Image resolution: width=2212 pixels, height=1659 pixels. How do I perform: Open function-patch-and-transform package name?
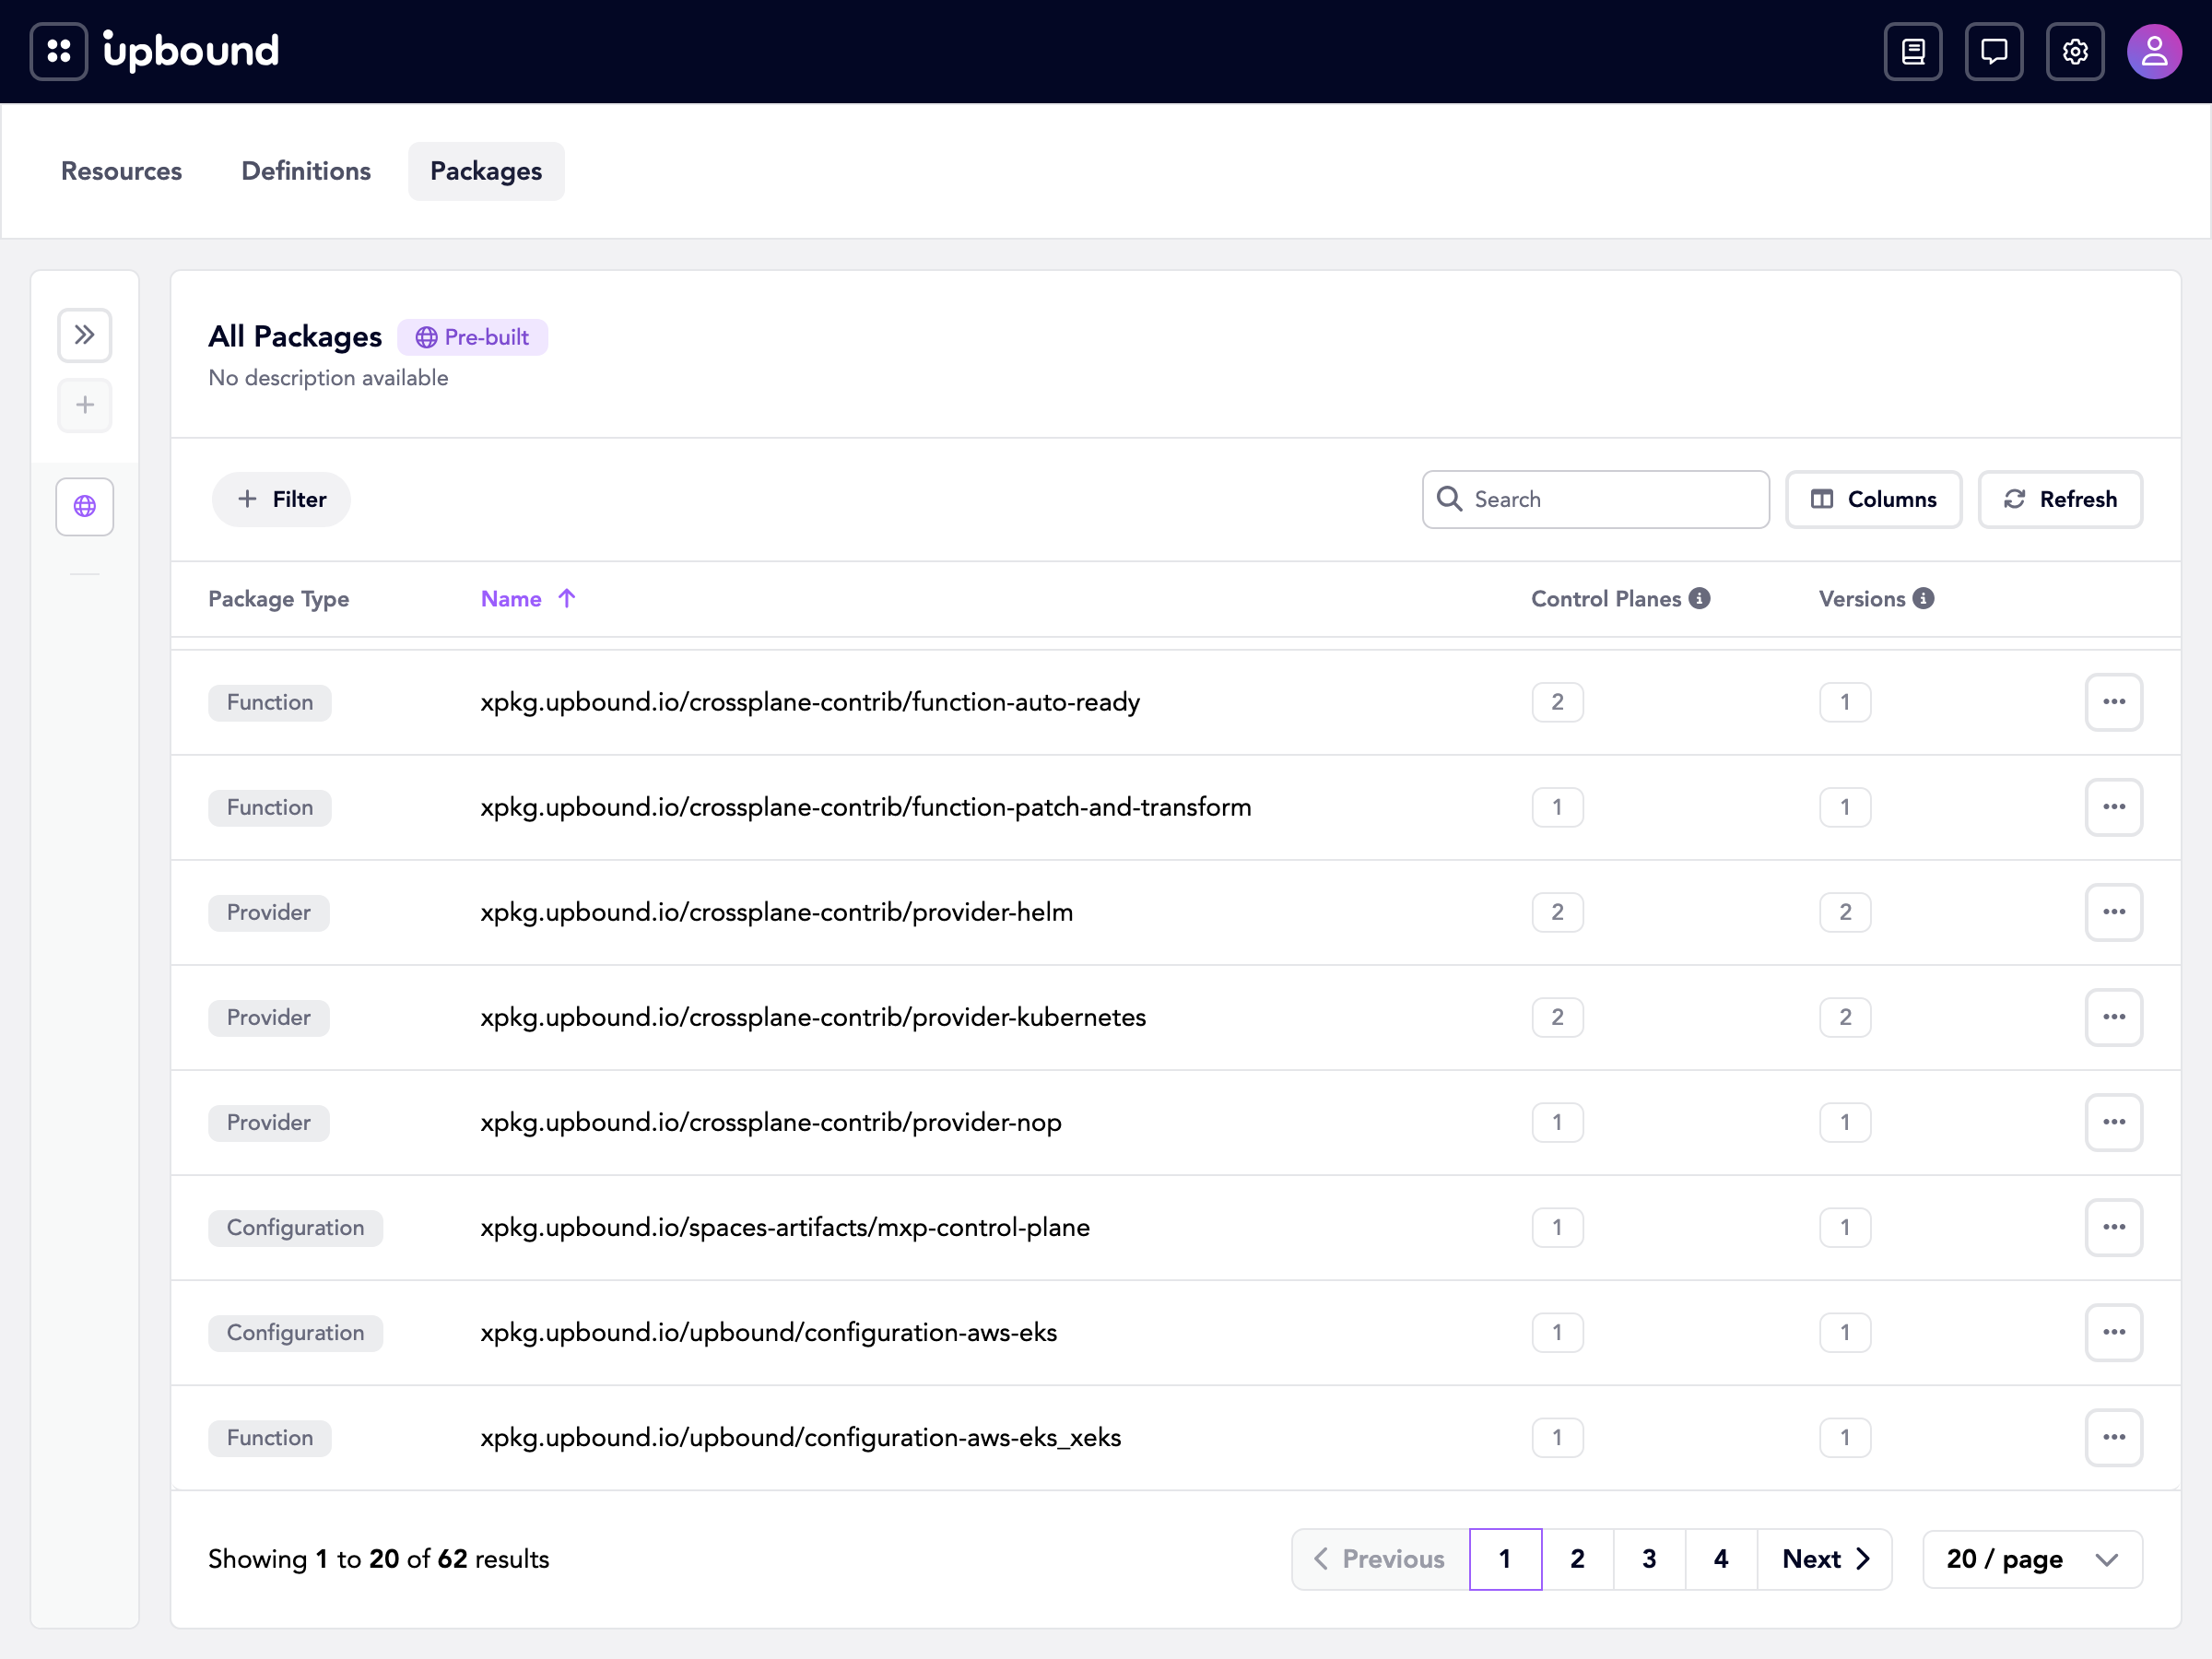[x=866, y=807]
